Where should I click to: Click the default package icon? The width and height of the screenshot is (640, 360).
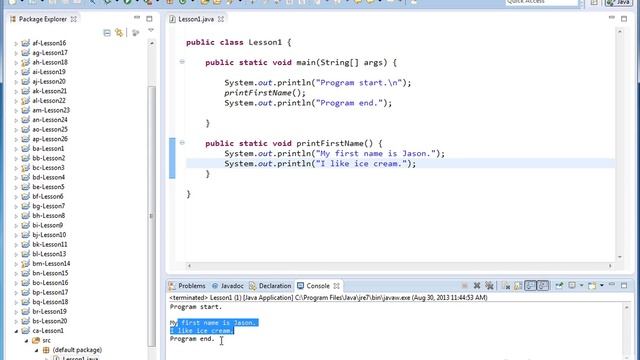tap(46, 350)
